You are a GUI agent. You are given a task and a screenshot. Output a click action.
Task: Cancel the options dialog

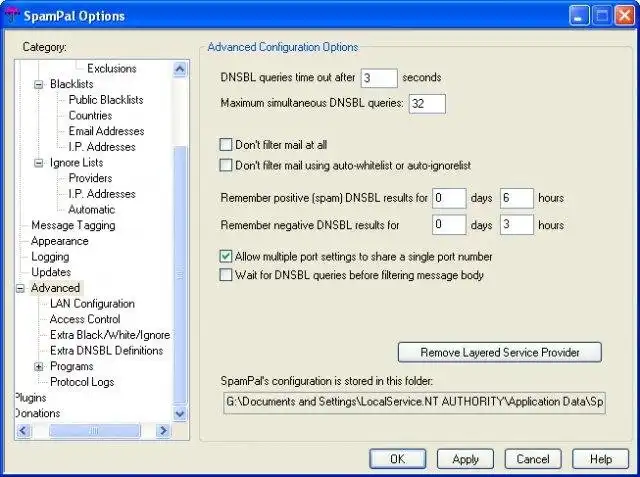[533, 459]
